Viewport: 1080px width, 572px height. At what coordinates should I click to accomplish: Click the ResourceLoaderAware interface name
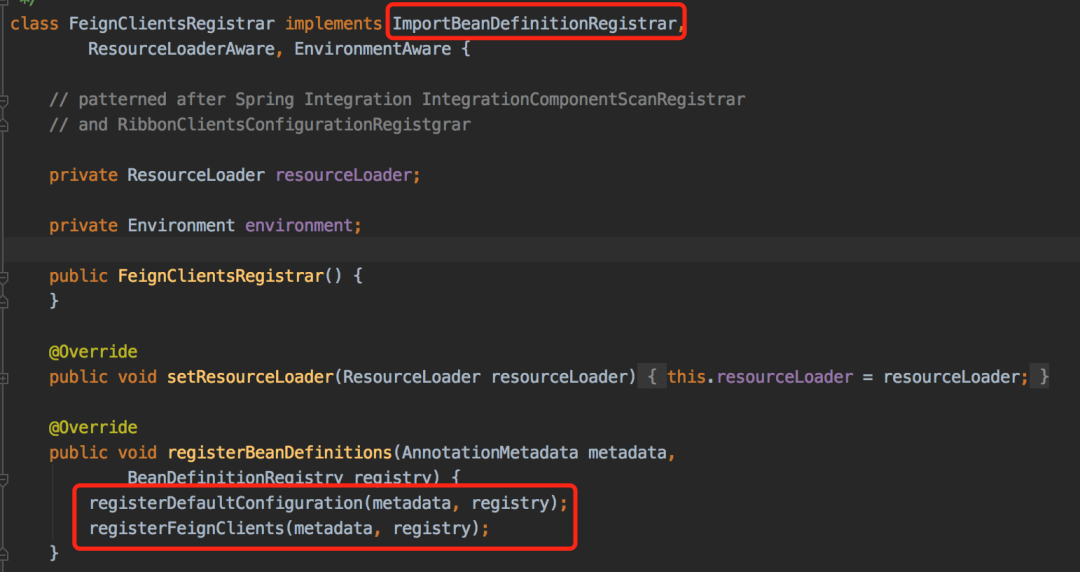[x=181, y=49]
